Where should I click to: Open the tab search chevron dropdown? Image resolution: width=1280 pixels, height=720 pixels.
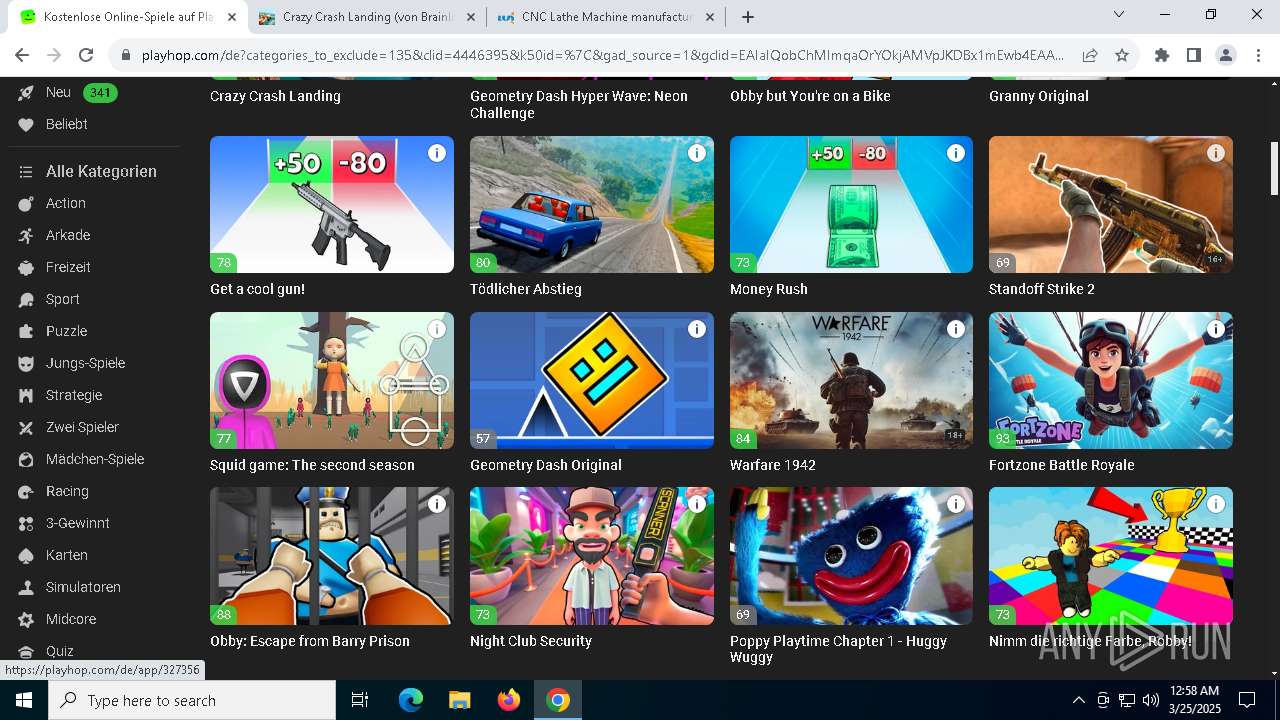click(1119, 14)
